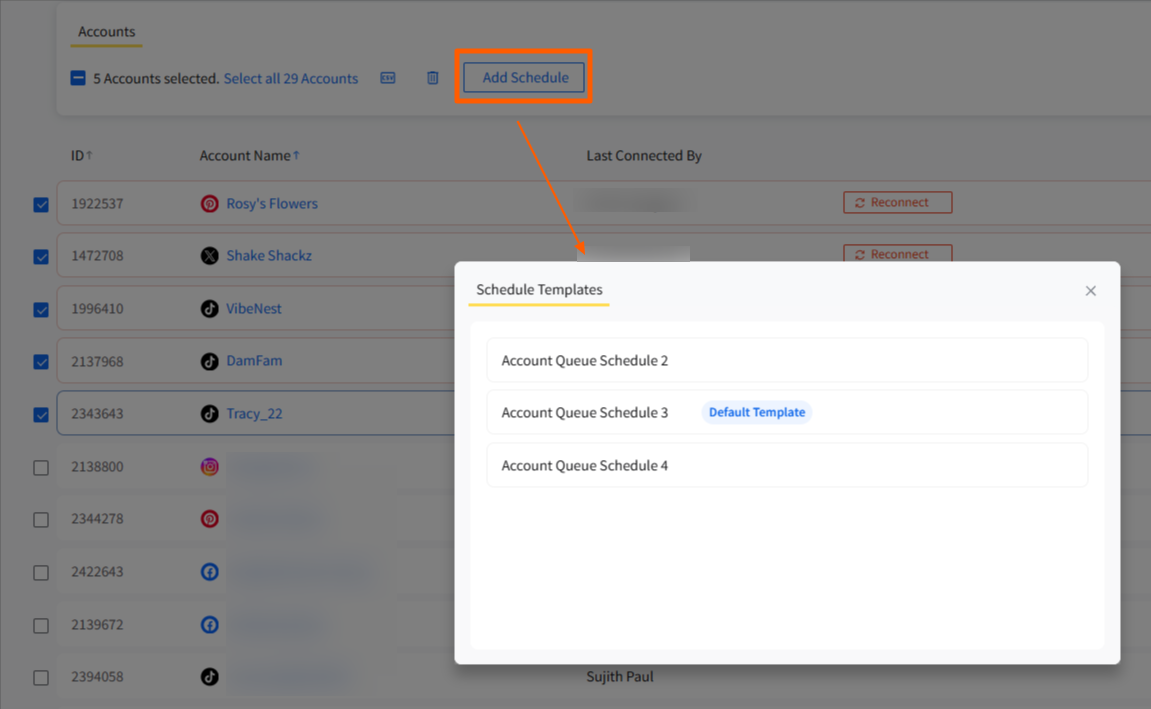Click TikTok icon beside VibeNest
The width and height of the screenshot is (1151, 709).
pyautogui.click(x=209, y=308)
